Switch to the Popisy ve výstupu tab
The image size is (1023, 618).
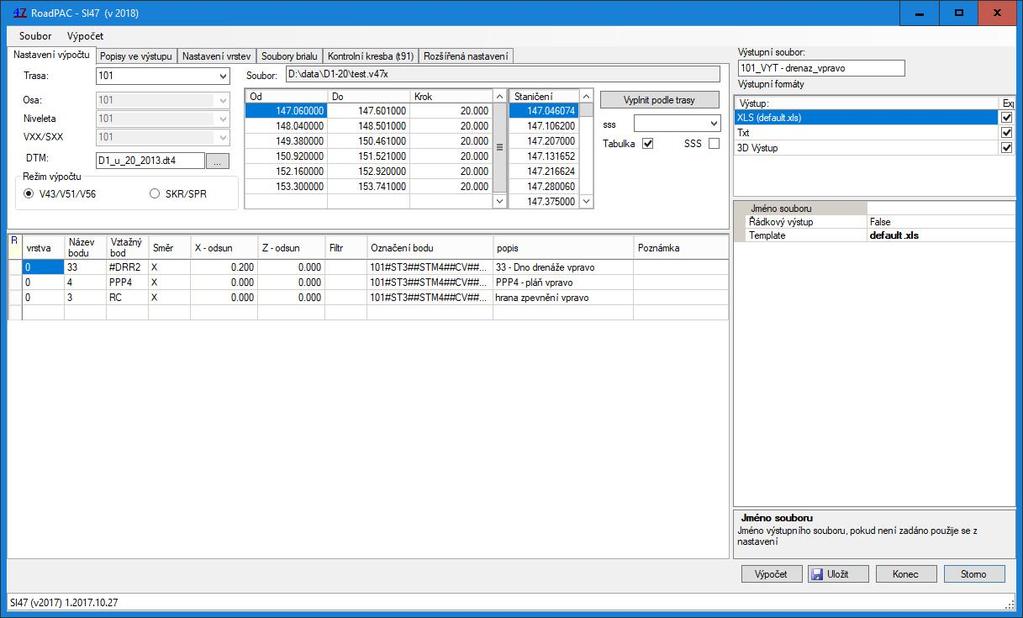point(136,56)
